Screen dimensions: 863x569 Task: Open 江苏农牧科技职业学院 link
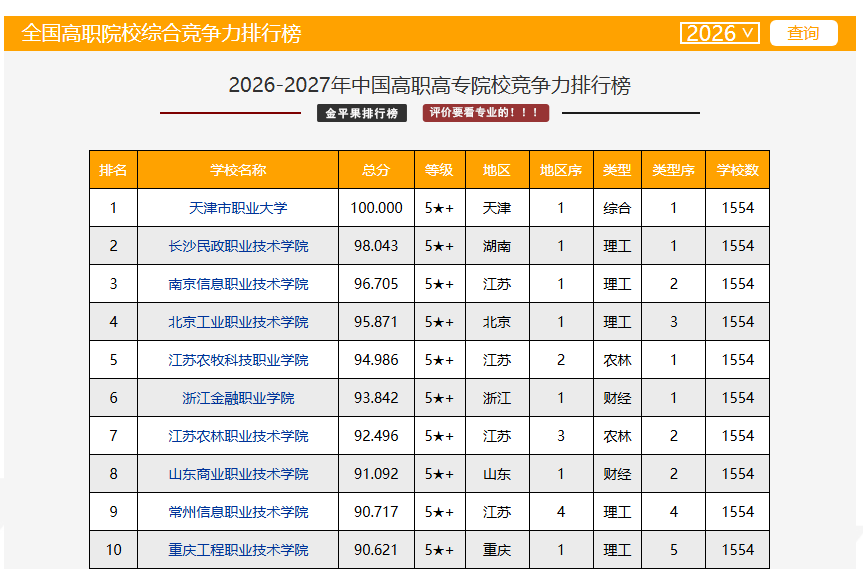[238, 360]
